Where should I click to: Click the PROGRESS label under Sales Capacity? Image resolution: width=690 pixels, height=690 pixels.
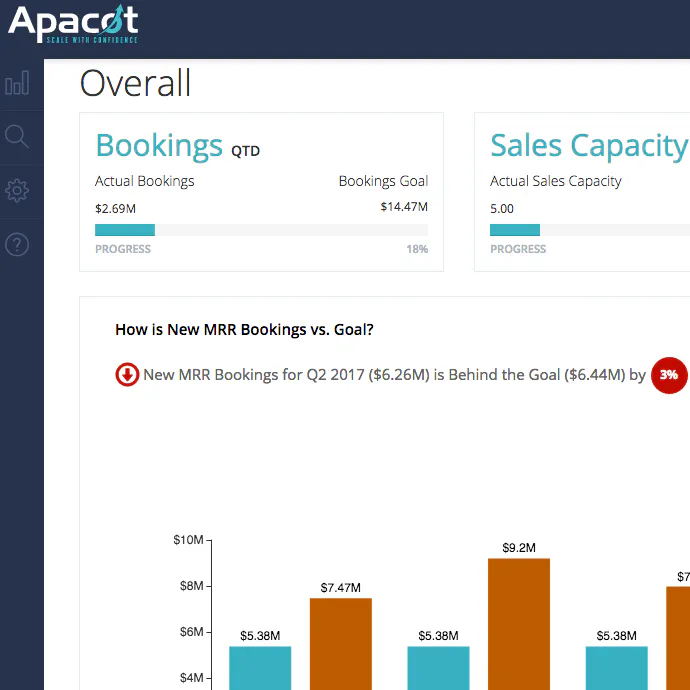coord(518,249)
